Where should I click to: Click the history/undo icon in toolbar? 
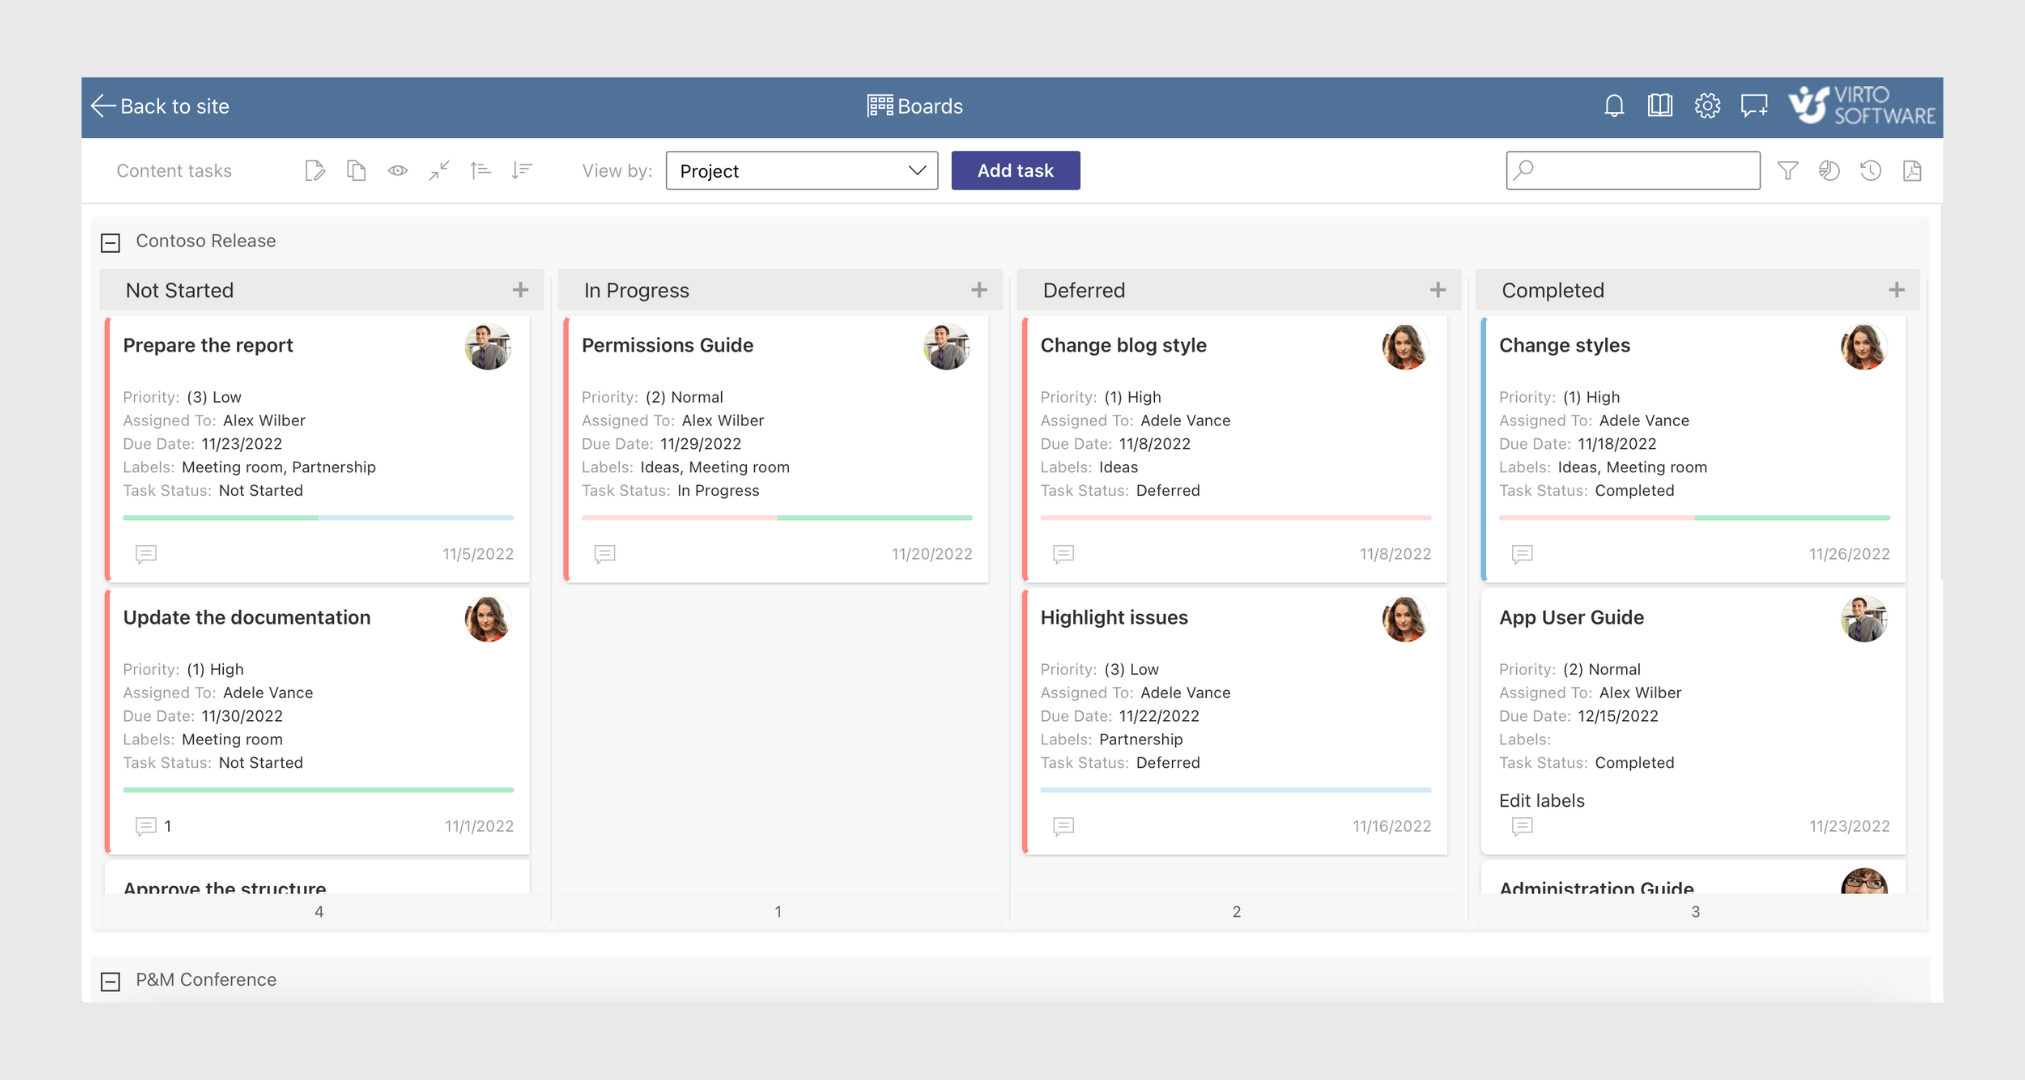click(x=1868, y=170)
